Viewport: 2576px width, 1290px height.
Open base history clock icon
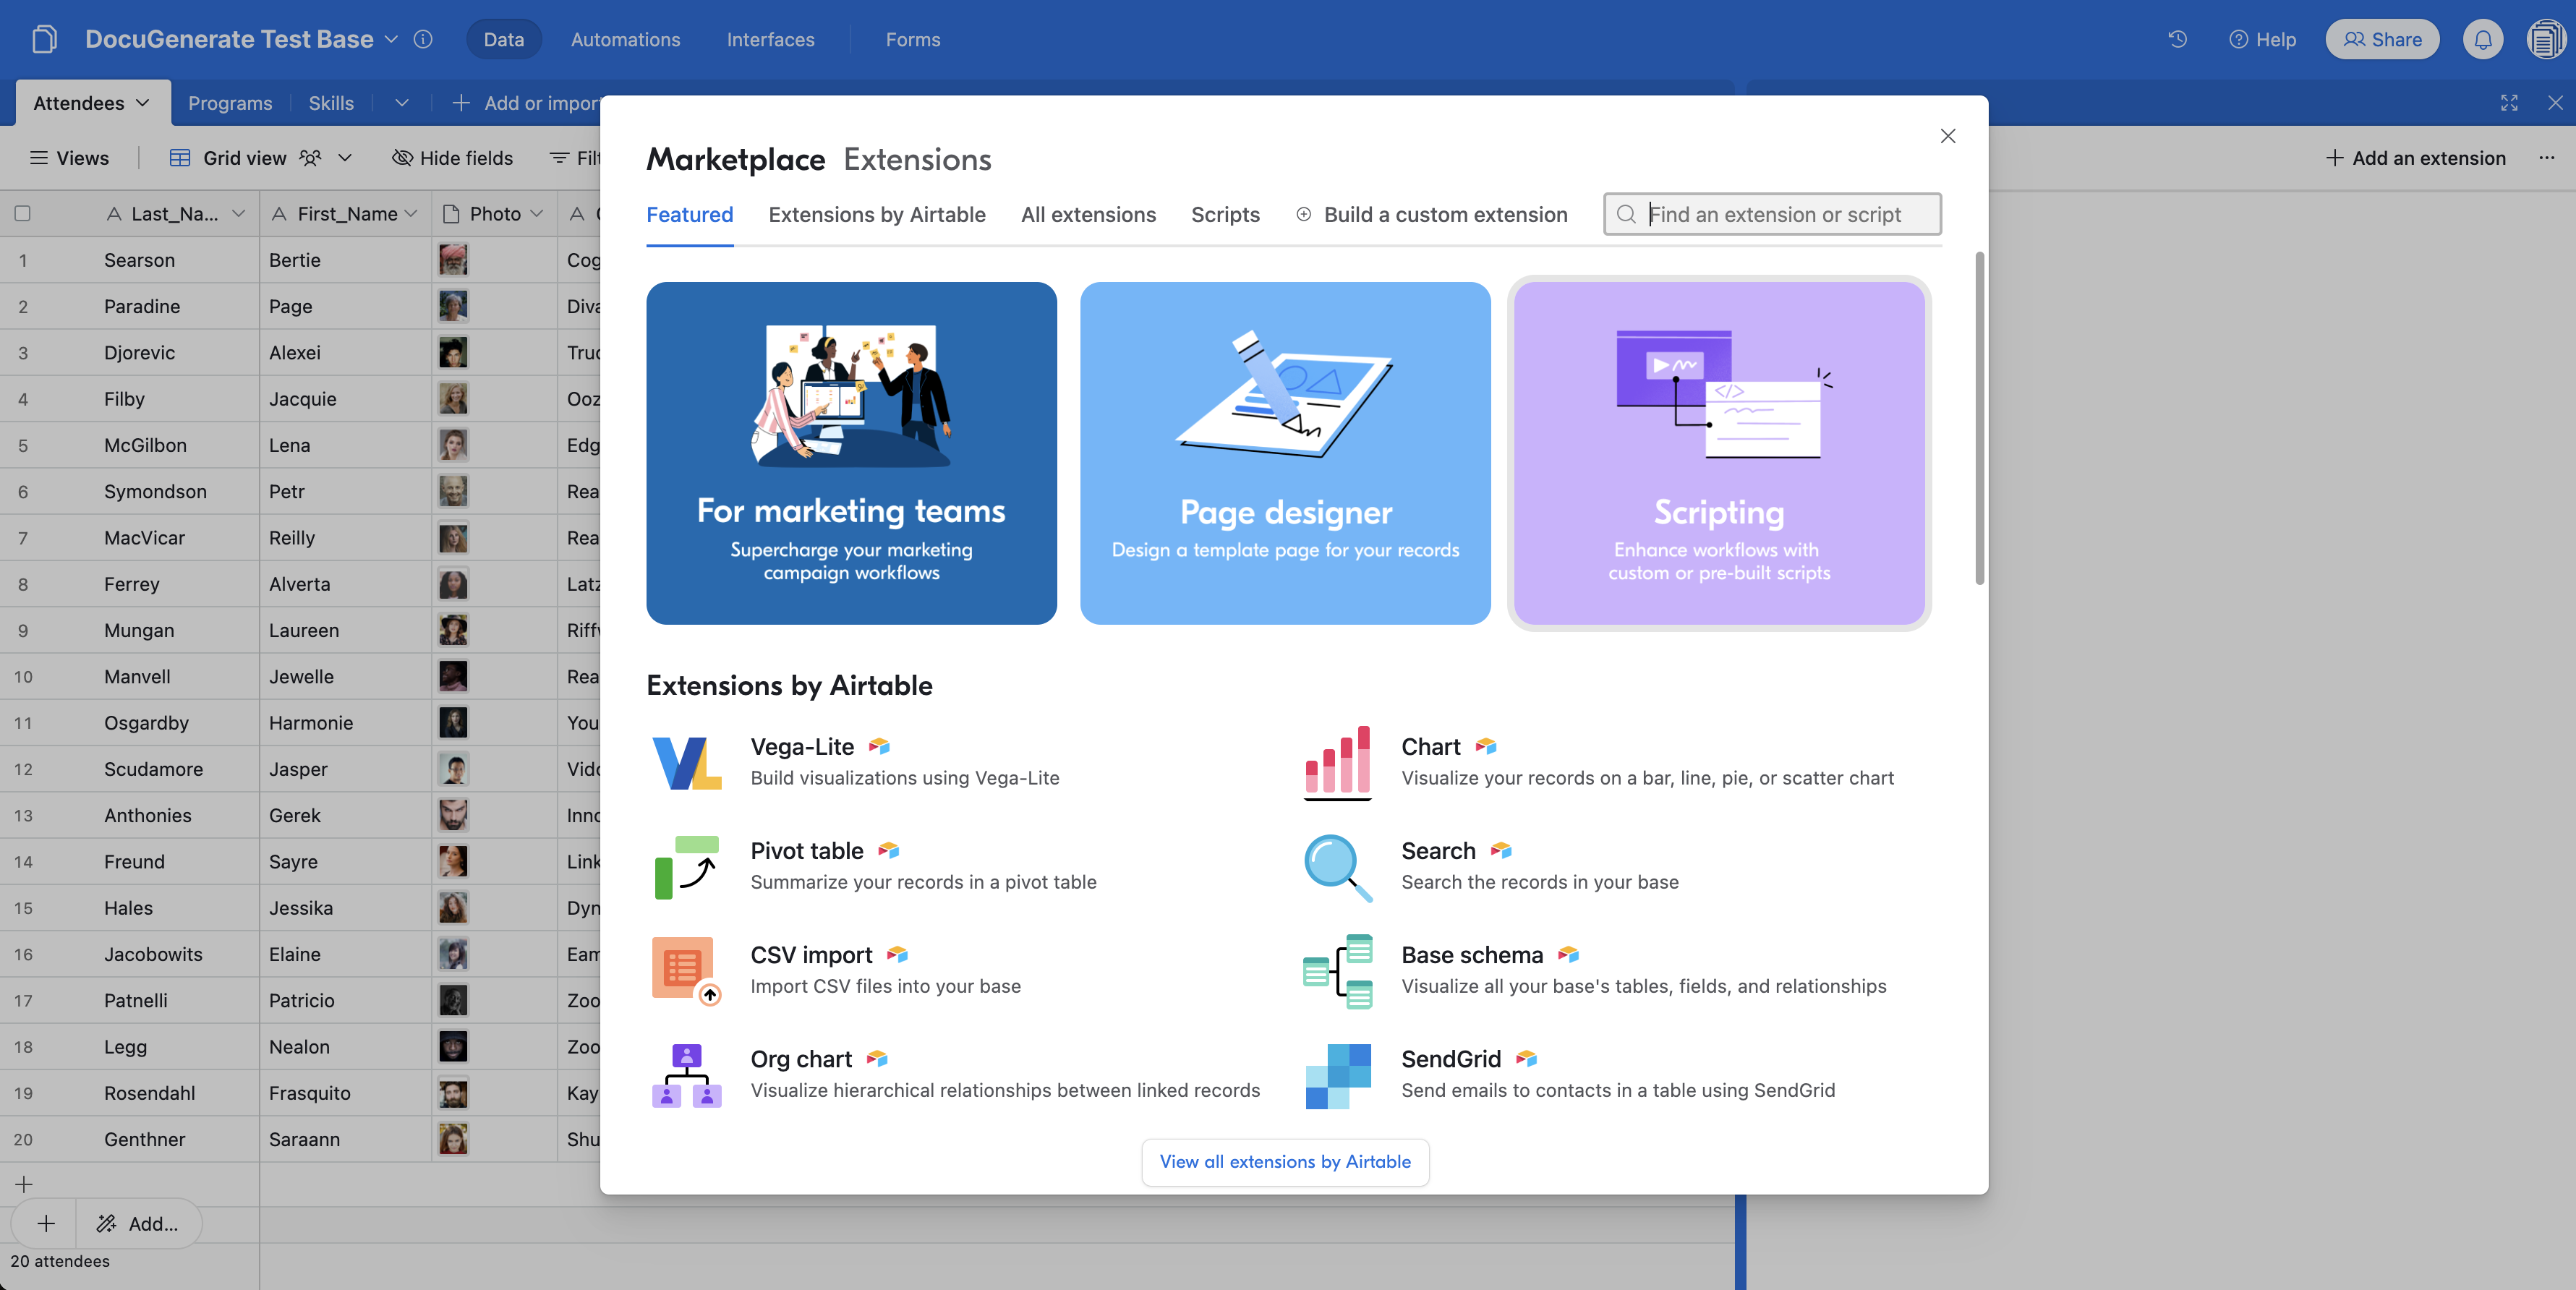point(2177,39)
